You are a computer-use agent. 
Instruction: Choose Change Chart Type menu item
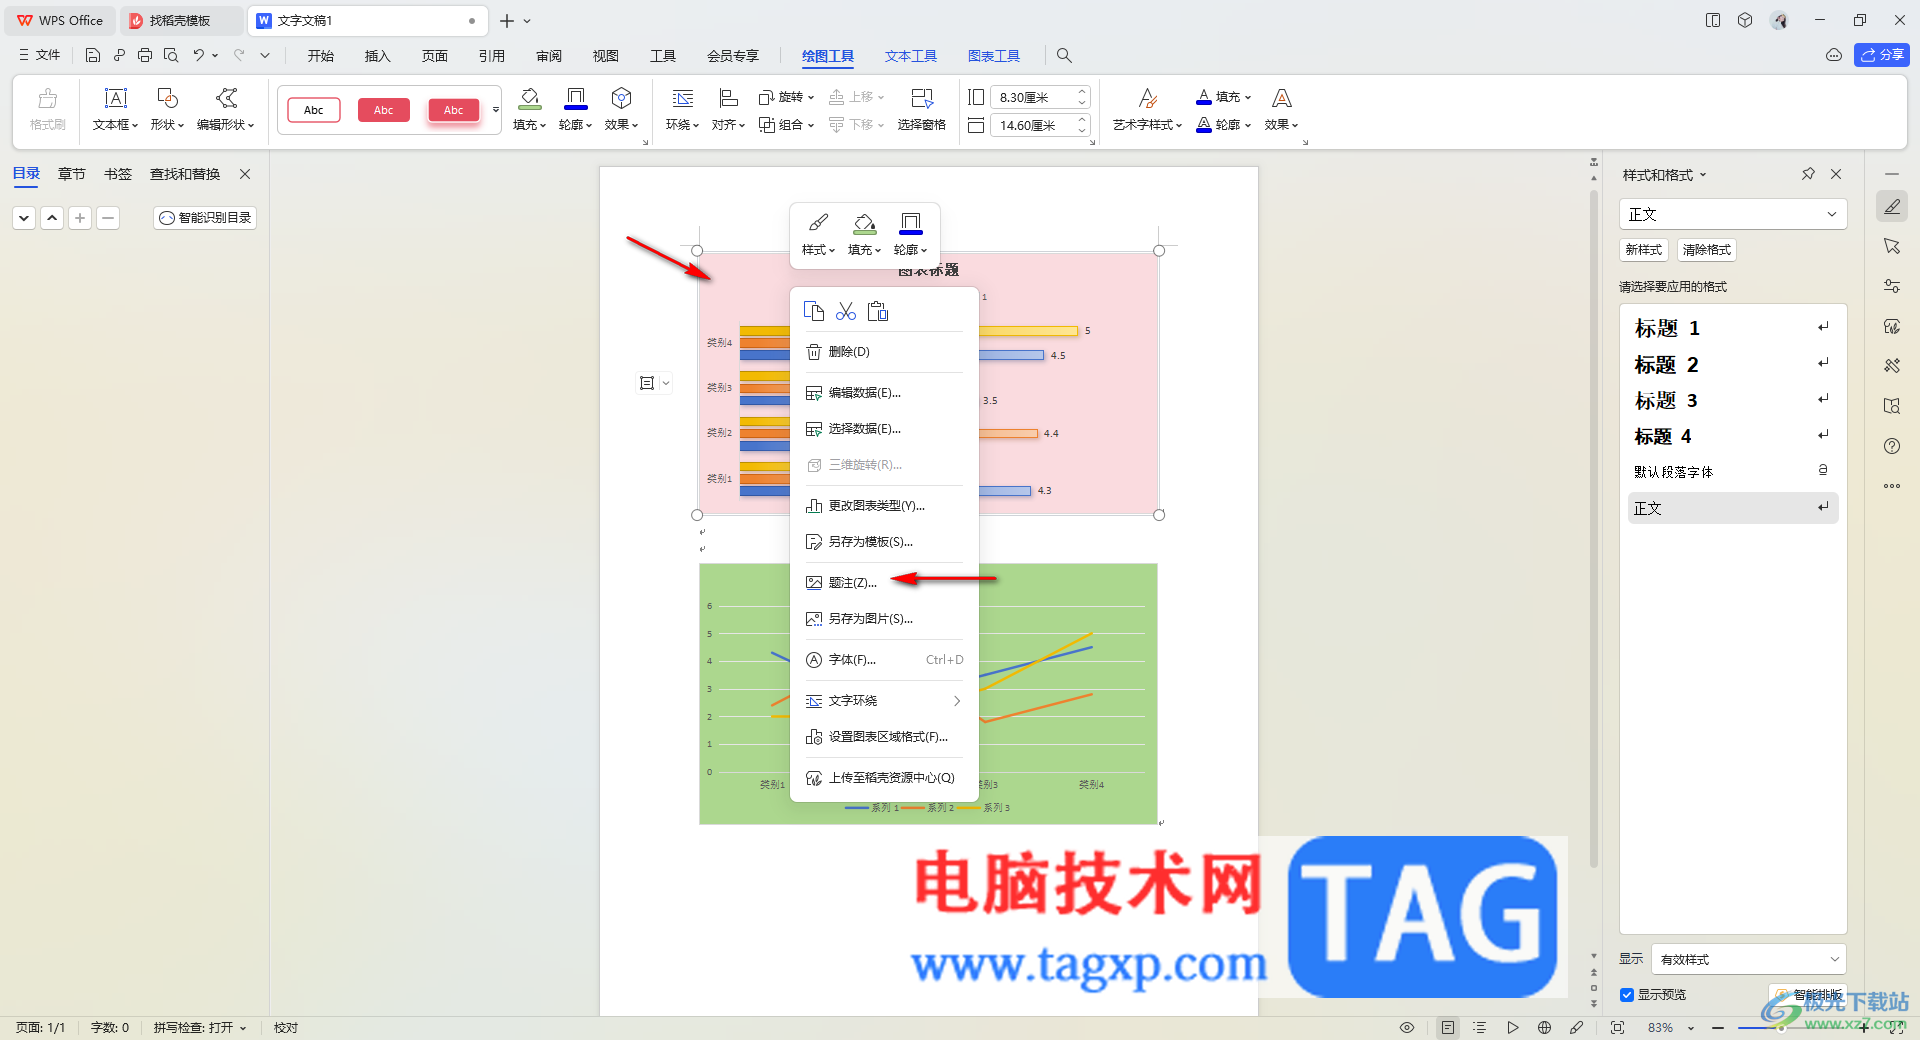884,506
